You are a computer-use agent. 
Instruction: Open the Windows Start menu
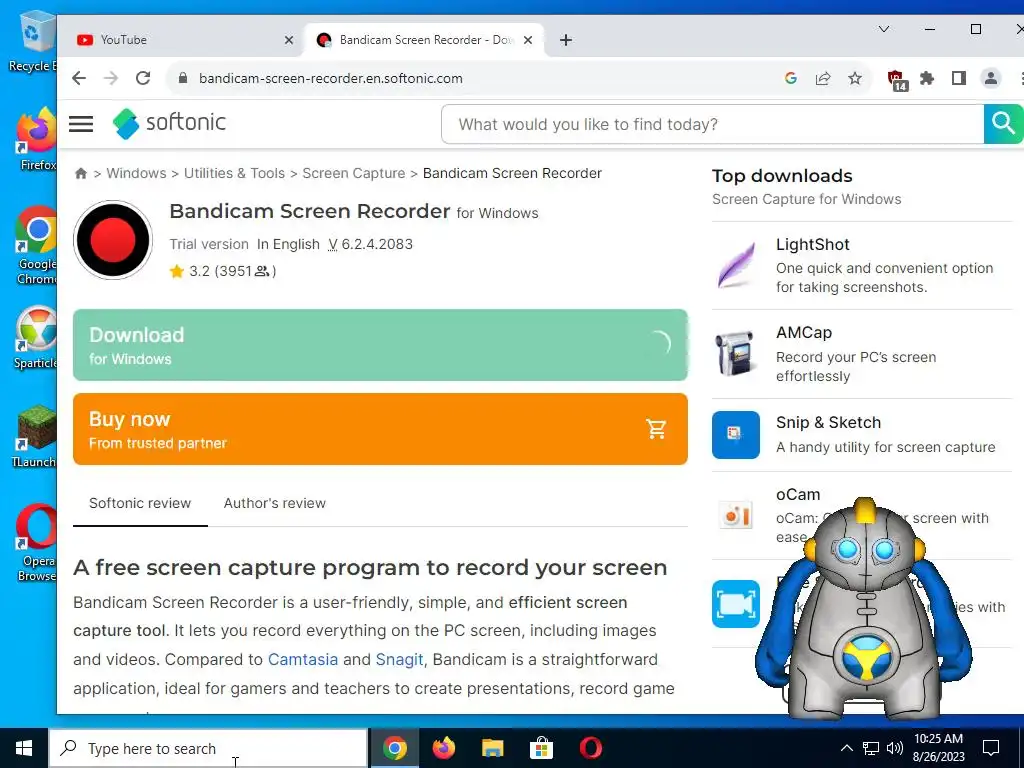24,748
